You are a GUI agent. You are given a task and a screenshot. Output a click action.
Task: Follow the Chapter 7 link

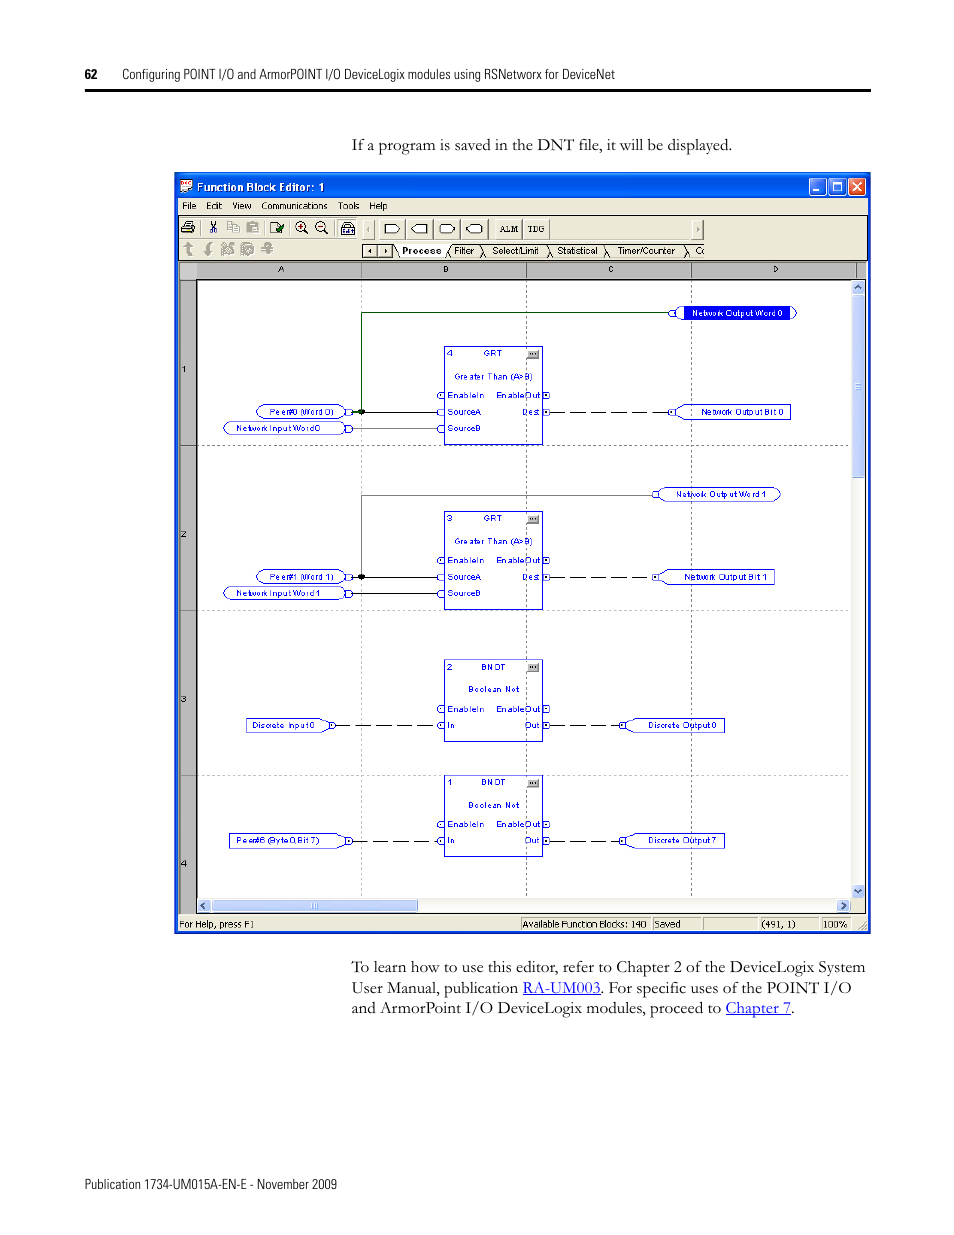click(758, 1008)
